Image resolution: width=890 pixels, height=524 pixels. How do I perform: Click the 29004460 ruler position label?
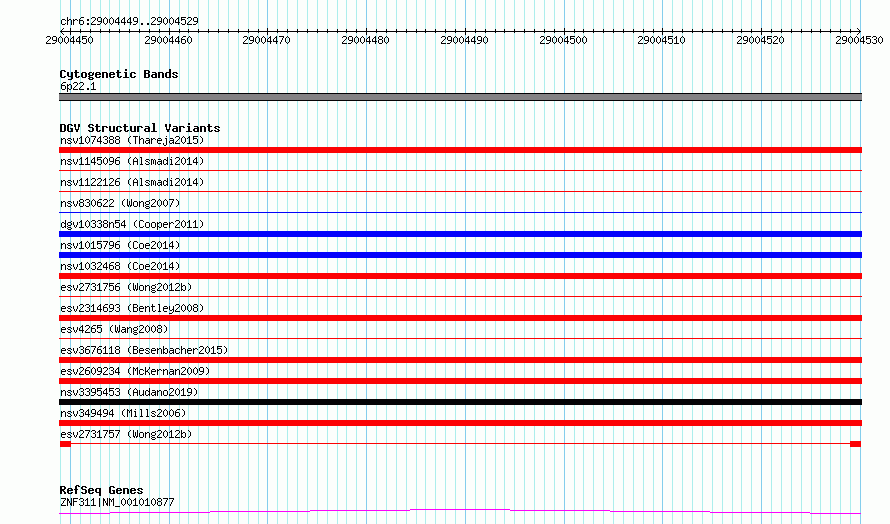click(x=169, y=40)
